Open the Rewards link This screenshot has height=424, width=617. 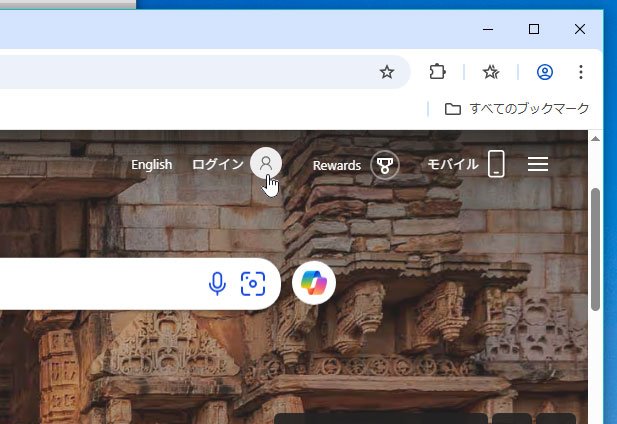336,165
